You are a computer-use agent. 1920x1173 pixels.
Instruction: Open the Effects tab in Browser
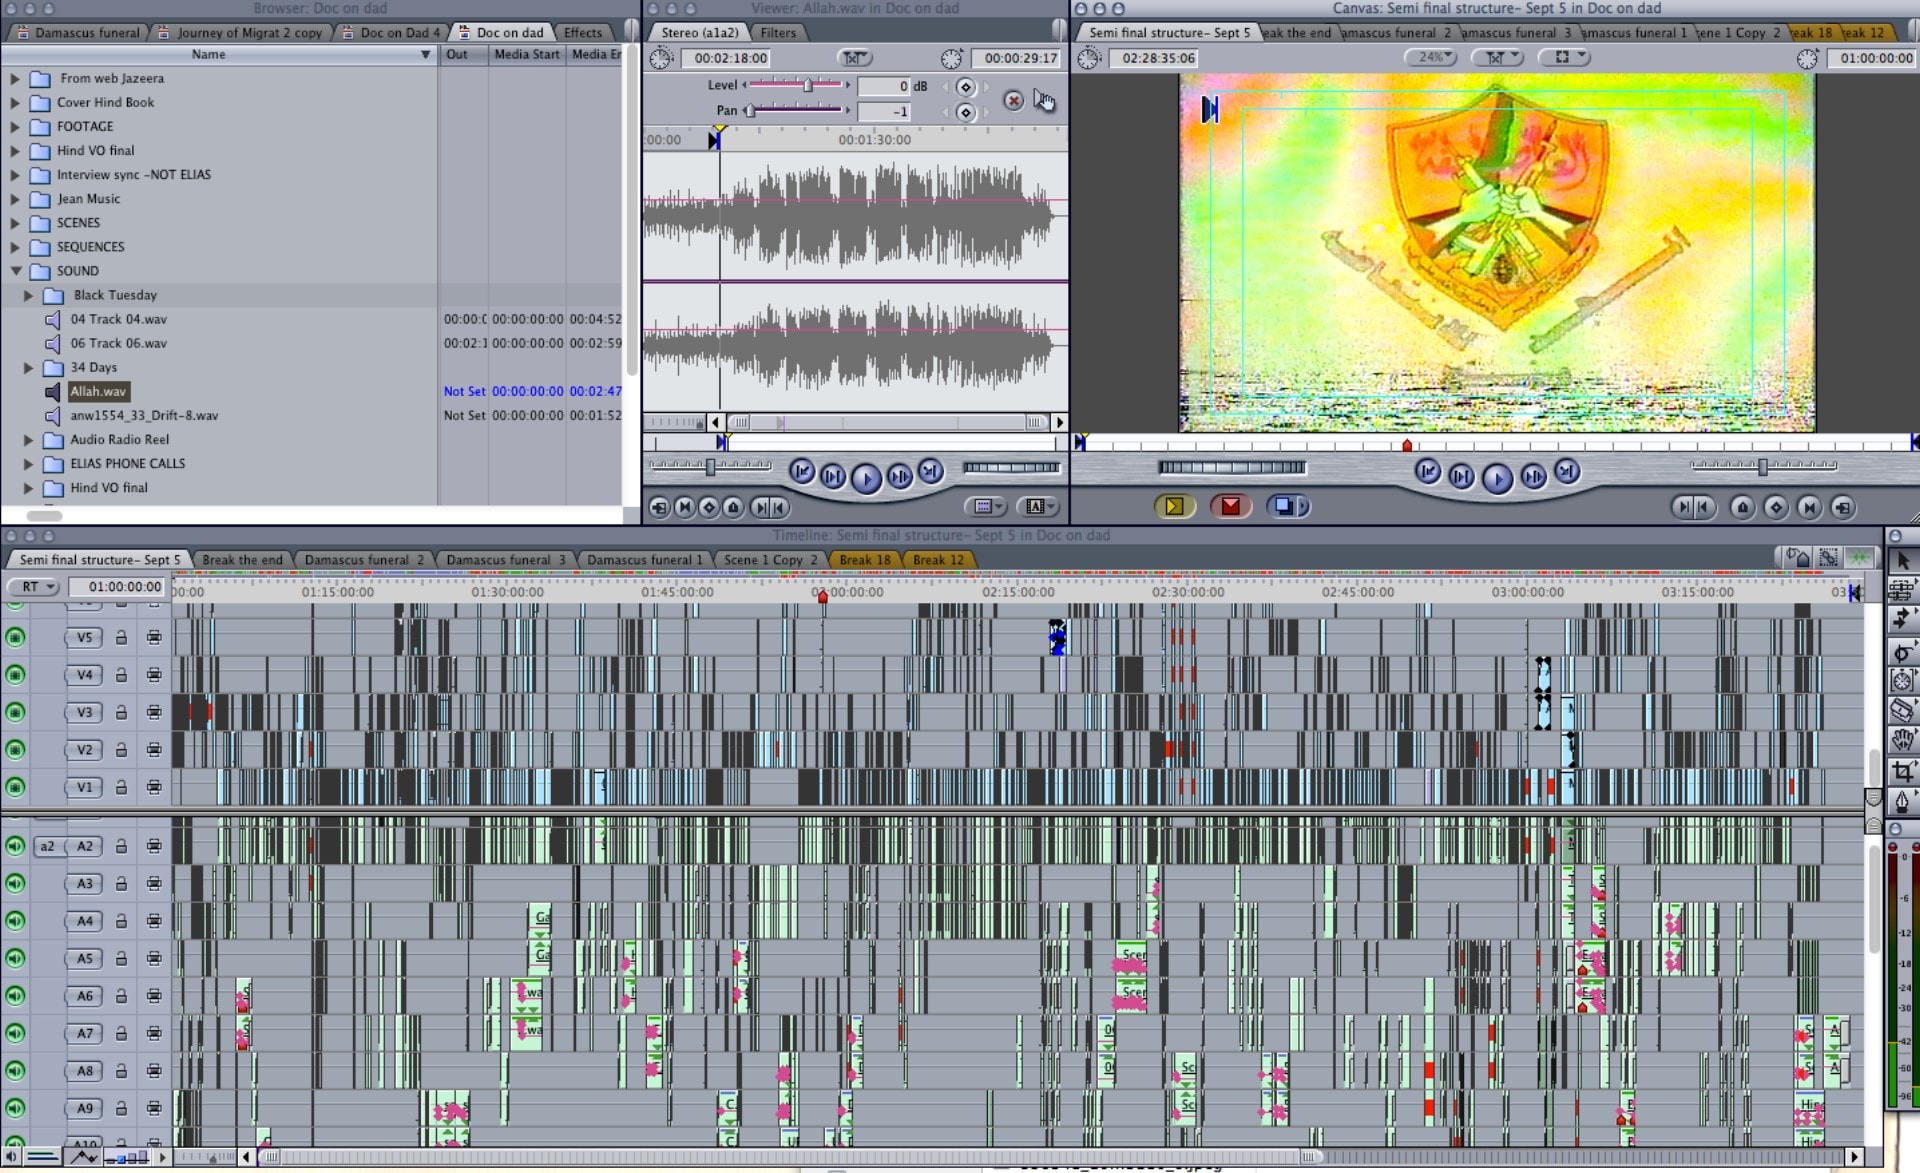coord(582,33)
